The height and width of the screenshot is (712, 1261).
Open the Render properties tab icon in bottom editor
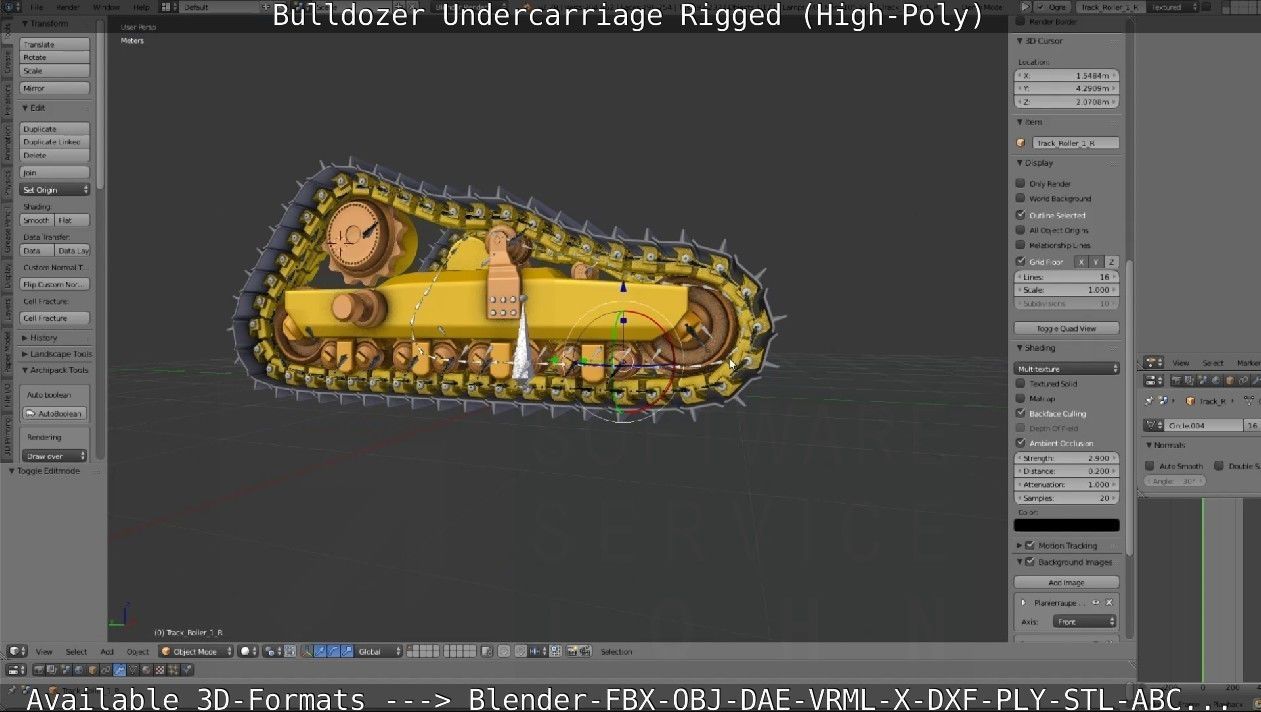point(38,670)
